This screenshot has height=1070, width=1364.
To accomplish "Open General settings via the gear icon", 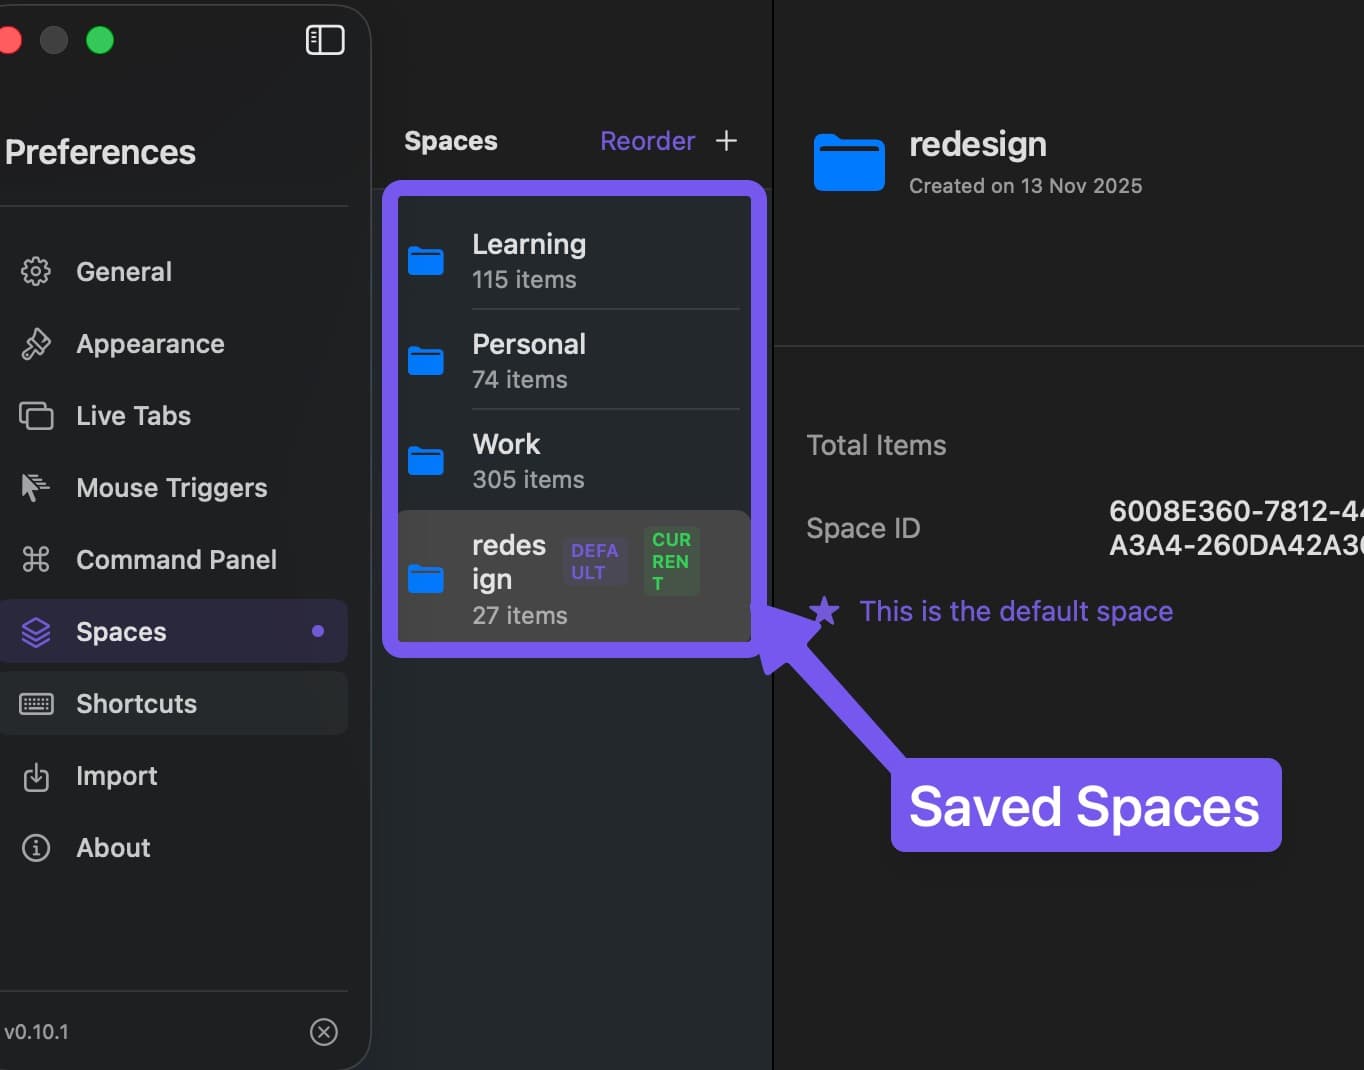I will click(x=35, y=271).
